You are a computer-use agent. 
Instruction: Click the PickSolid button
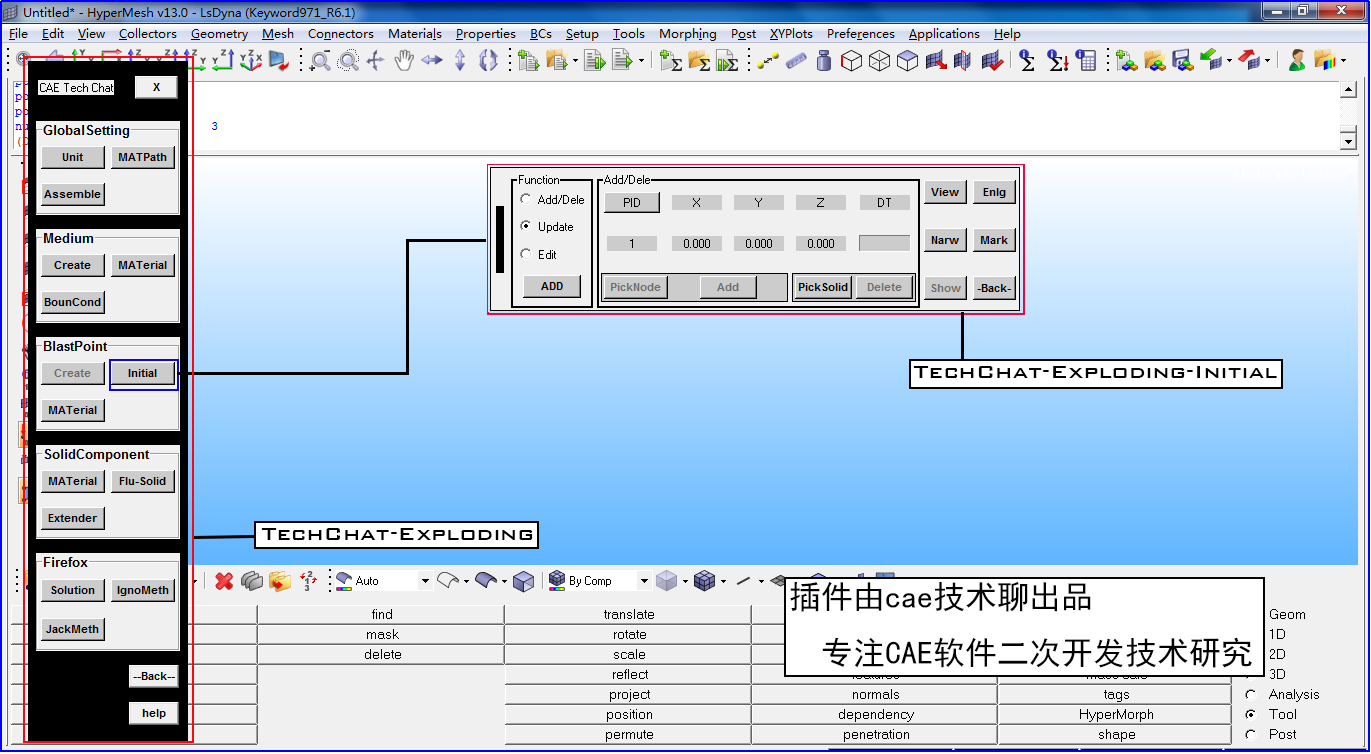tap(822, 287)
